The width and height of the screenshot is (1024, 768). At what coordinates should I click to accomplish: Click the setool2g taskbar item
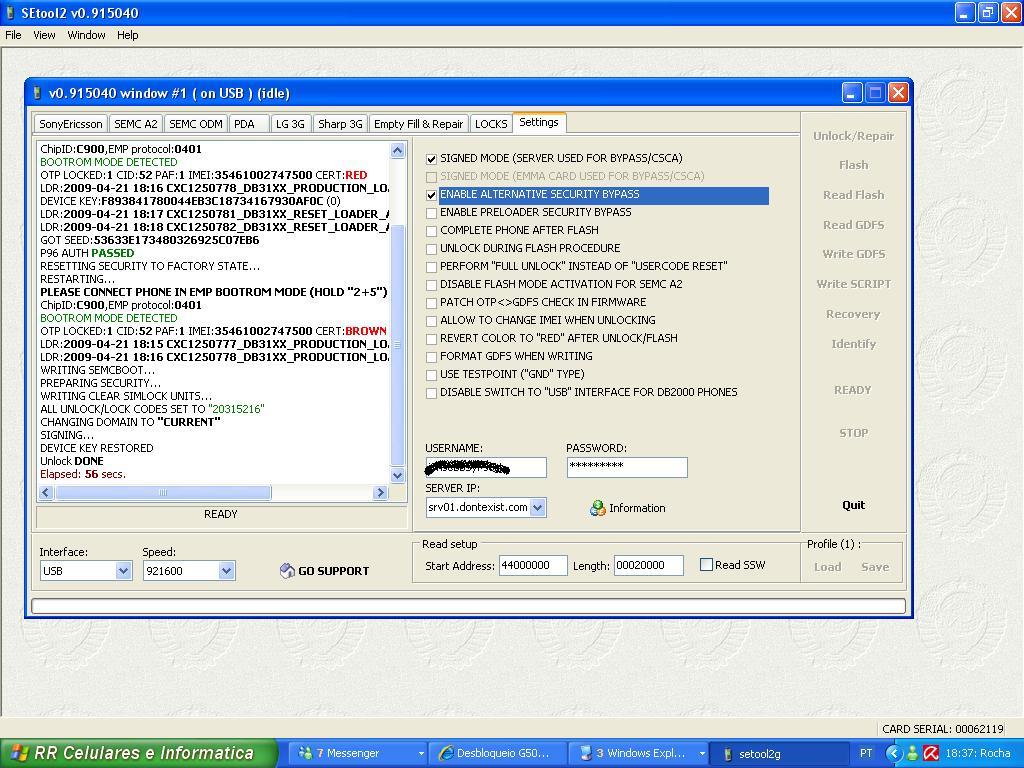click(x=779, y=753)
